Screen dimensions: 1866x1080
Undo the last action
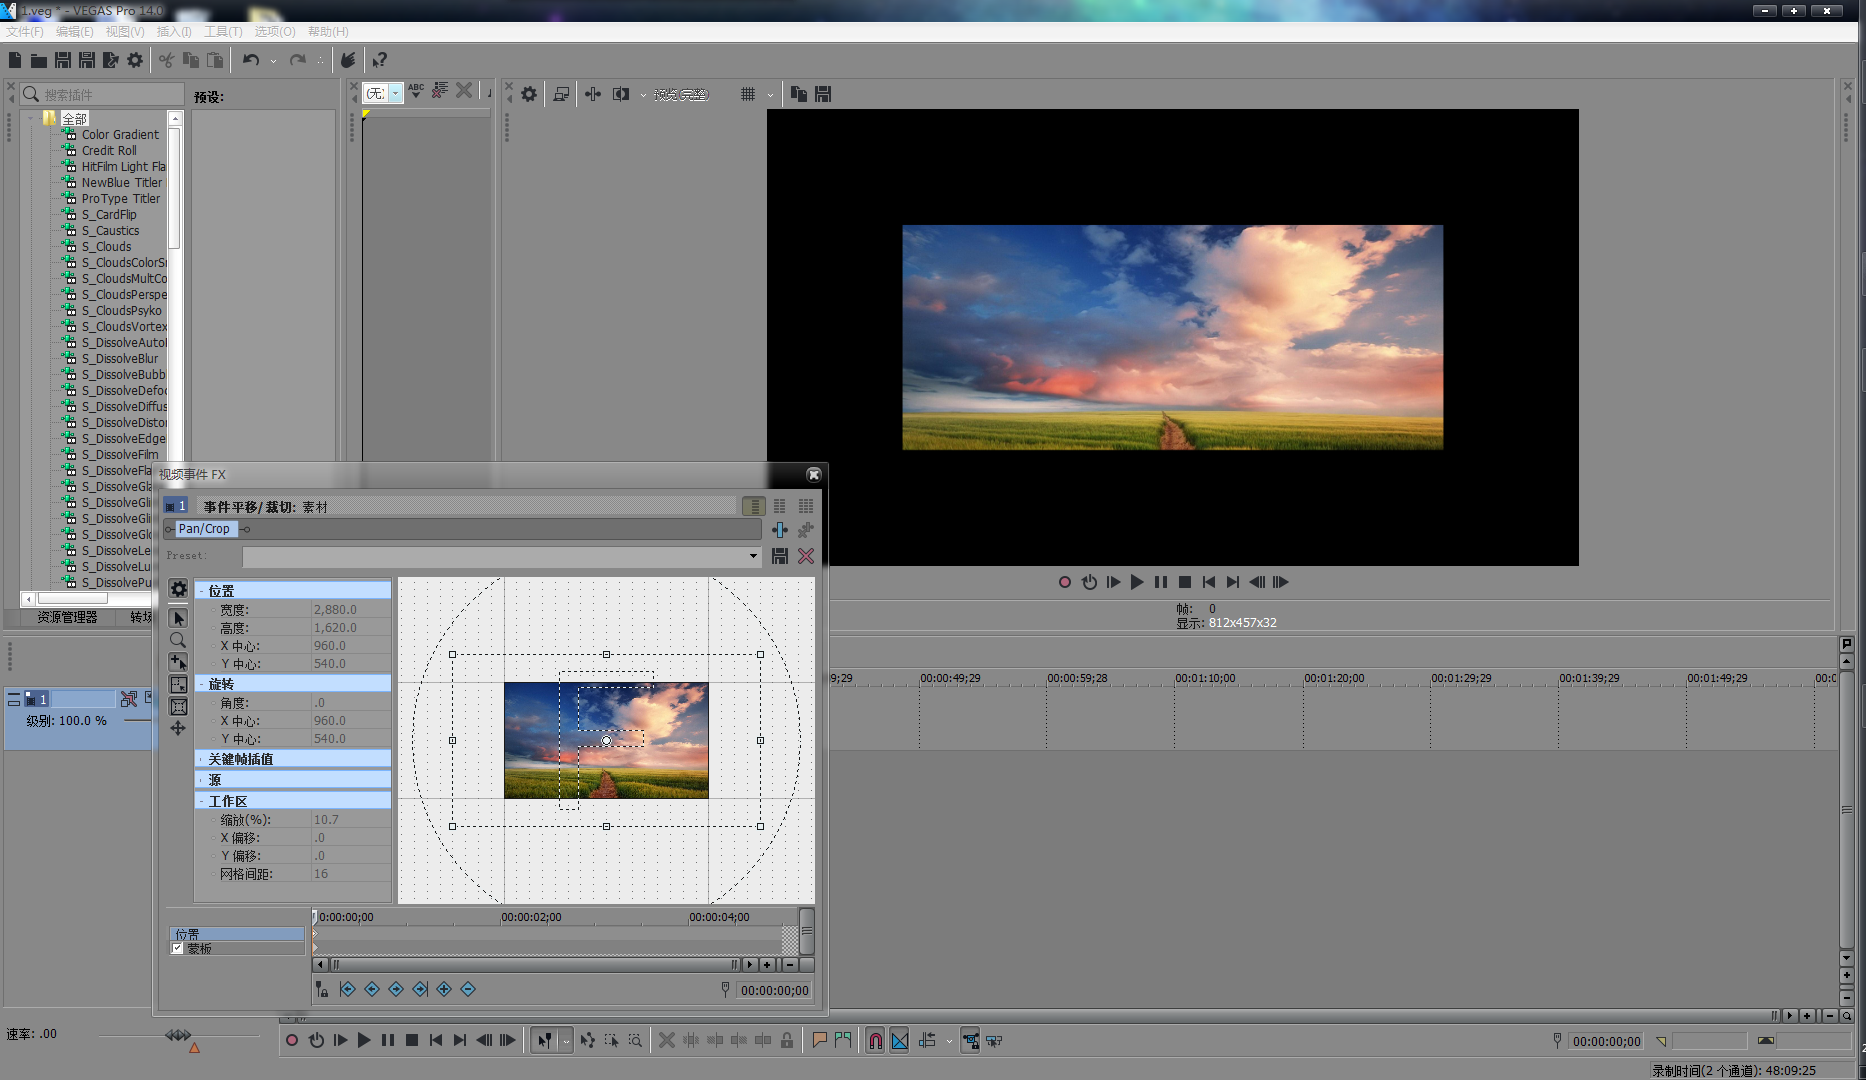pos(251,60)
